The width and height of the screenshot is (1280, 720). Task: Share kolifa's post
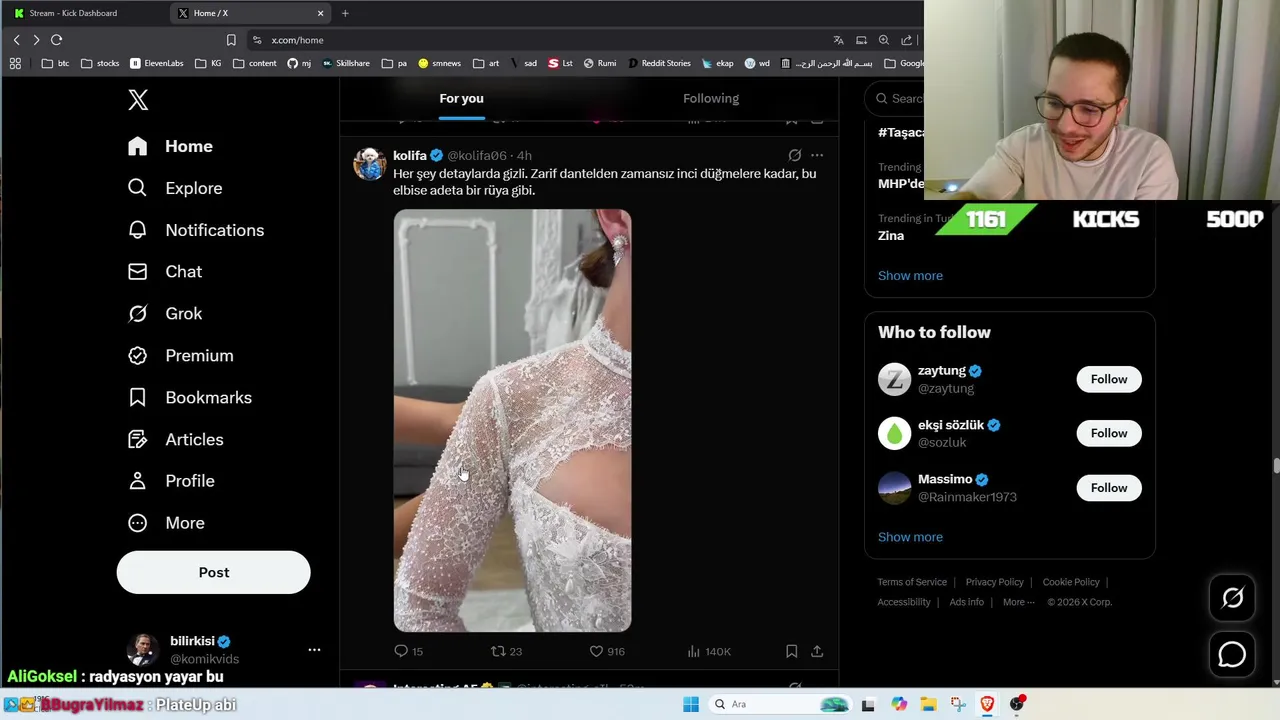click(817, 651)
